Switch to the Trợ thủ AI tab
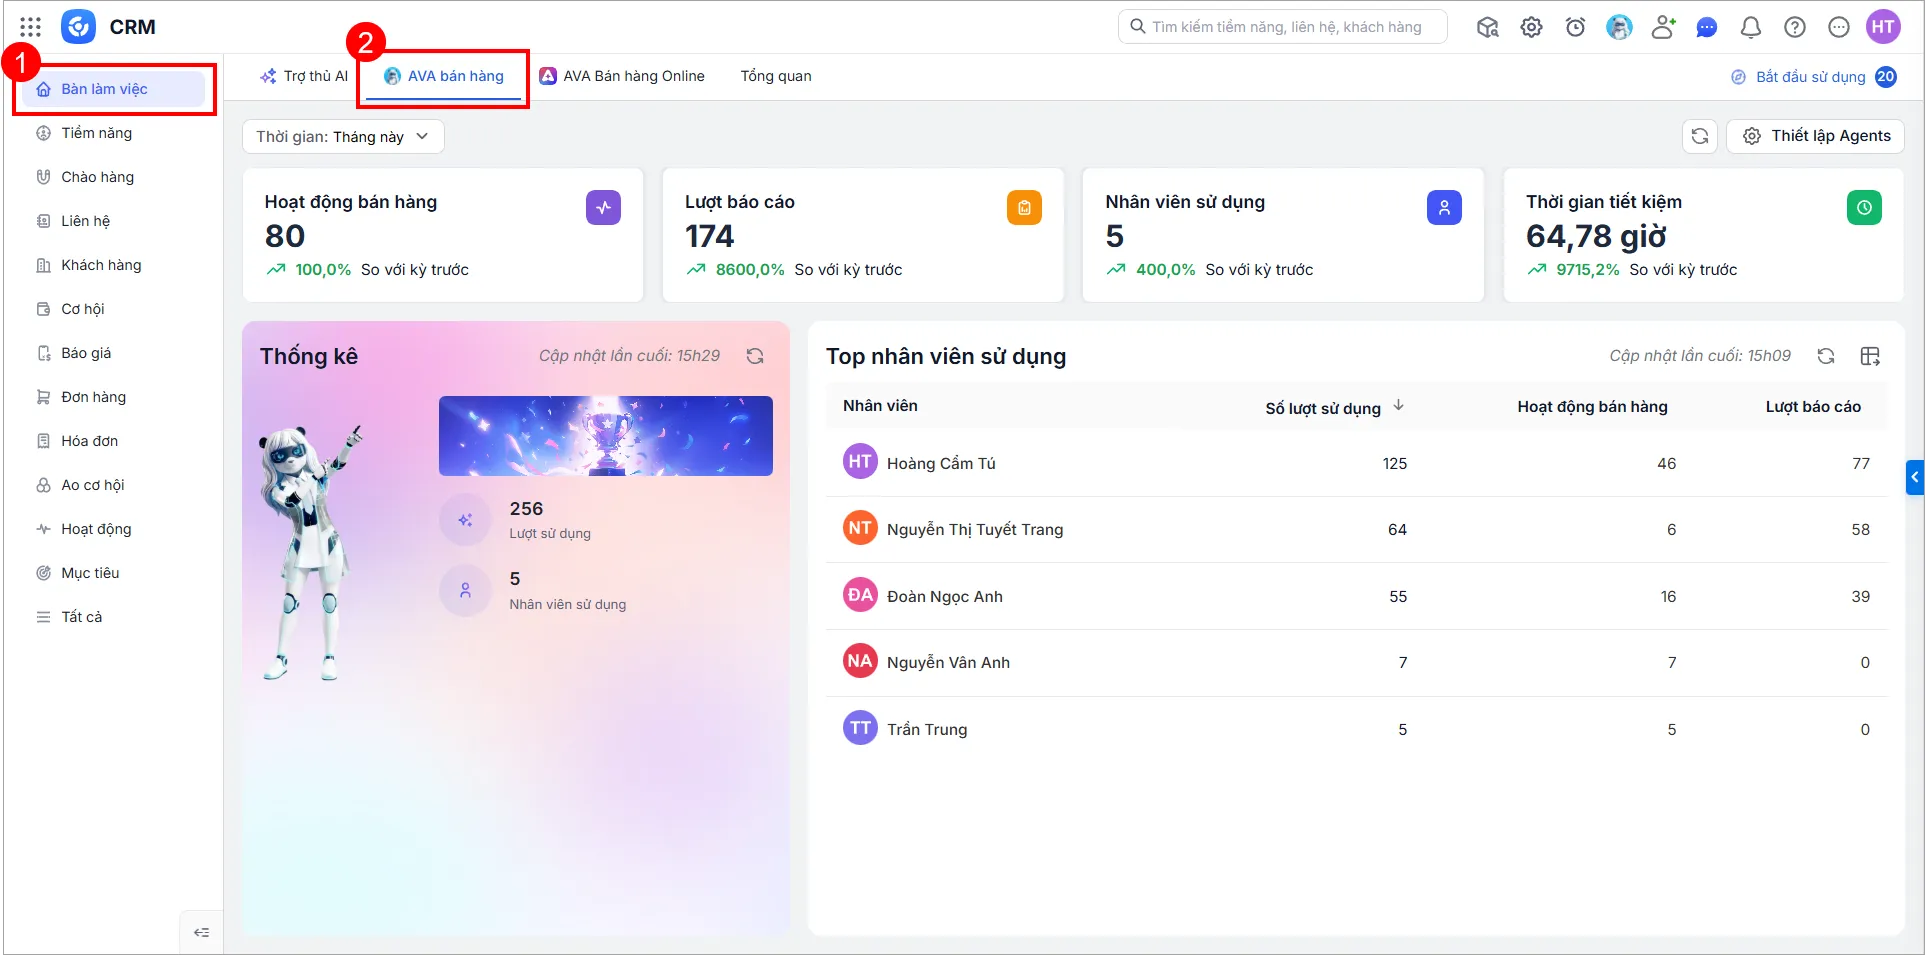The width and height of the screenshot is (1925, 955). 304,76
